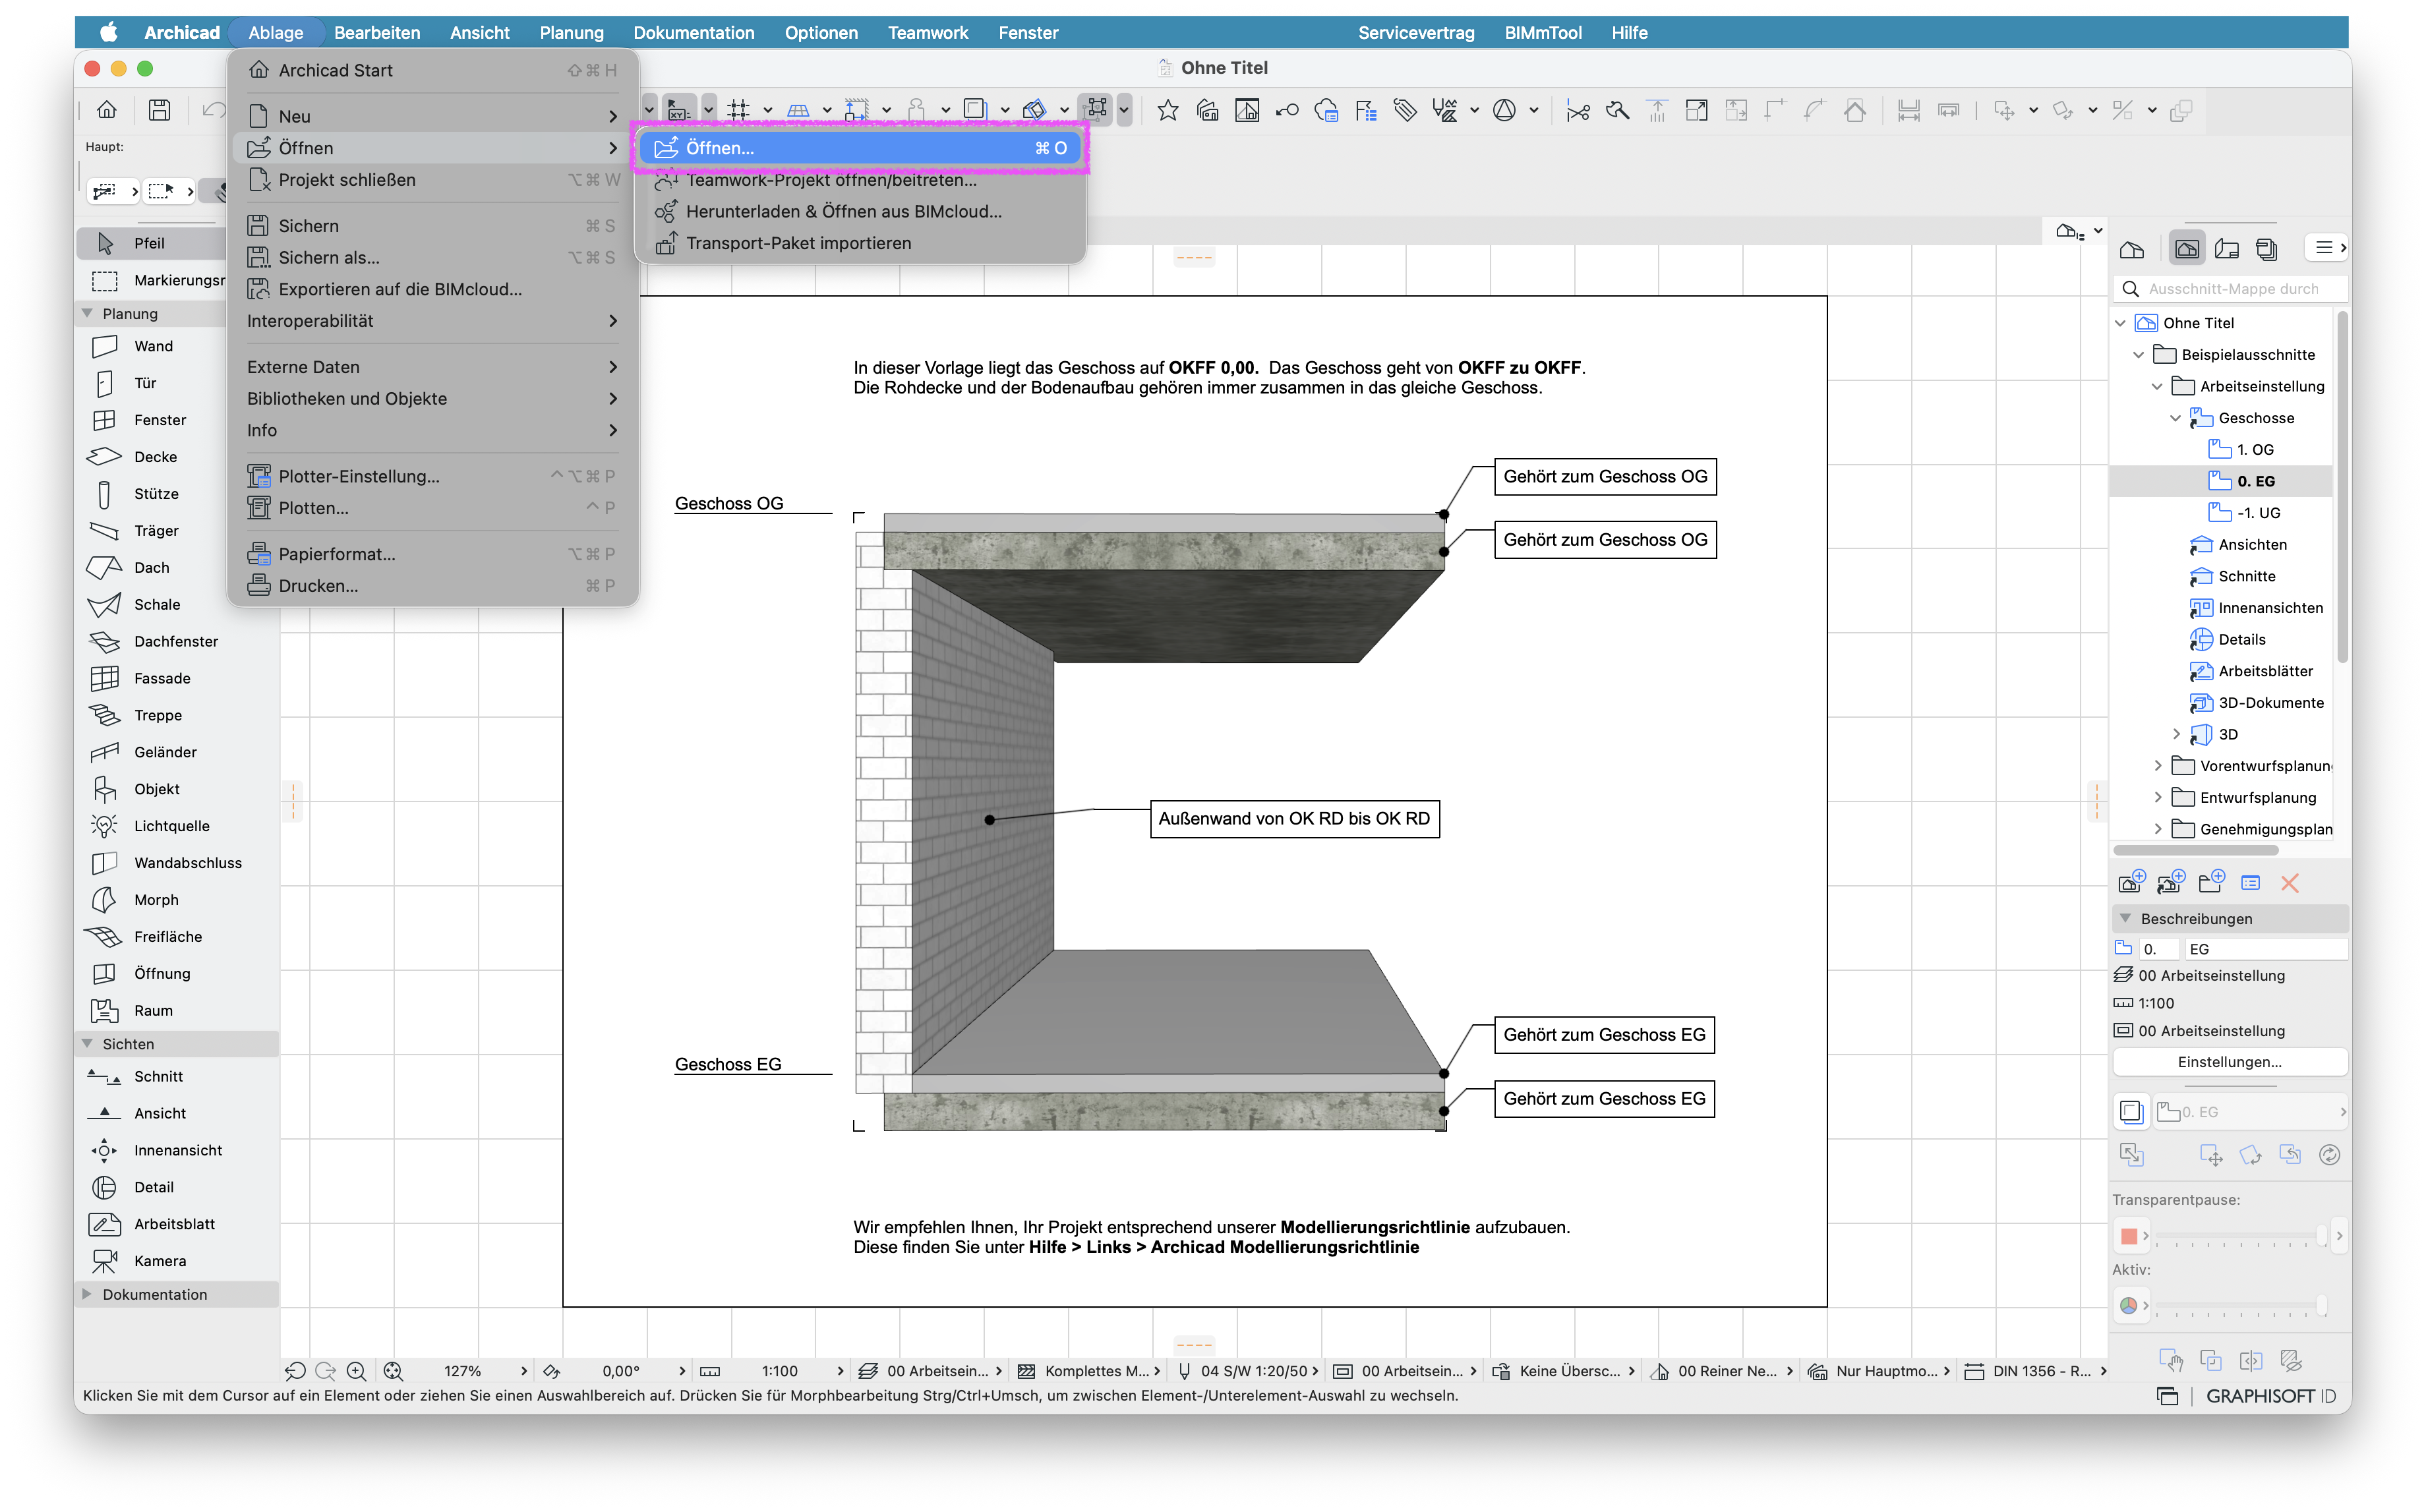
Task: Switch navigator to Projekt-Mappe house icon
Action: 2132,249
